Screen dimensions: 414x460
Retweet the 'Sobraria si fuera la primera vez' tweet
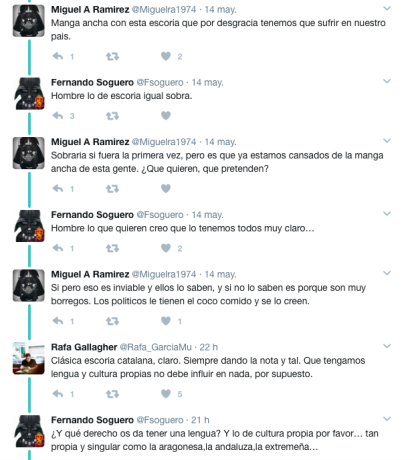pyautogui.click(x=112, y=189)
